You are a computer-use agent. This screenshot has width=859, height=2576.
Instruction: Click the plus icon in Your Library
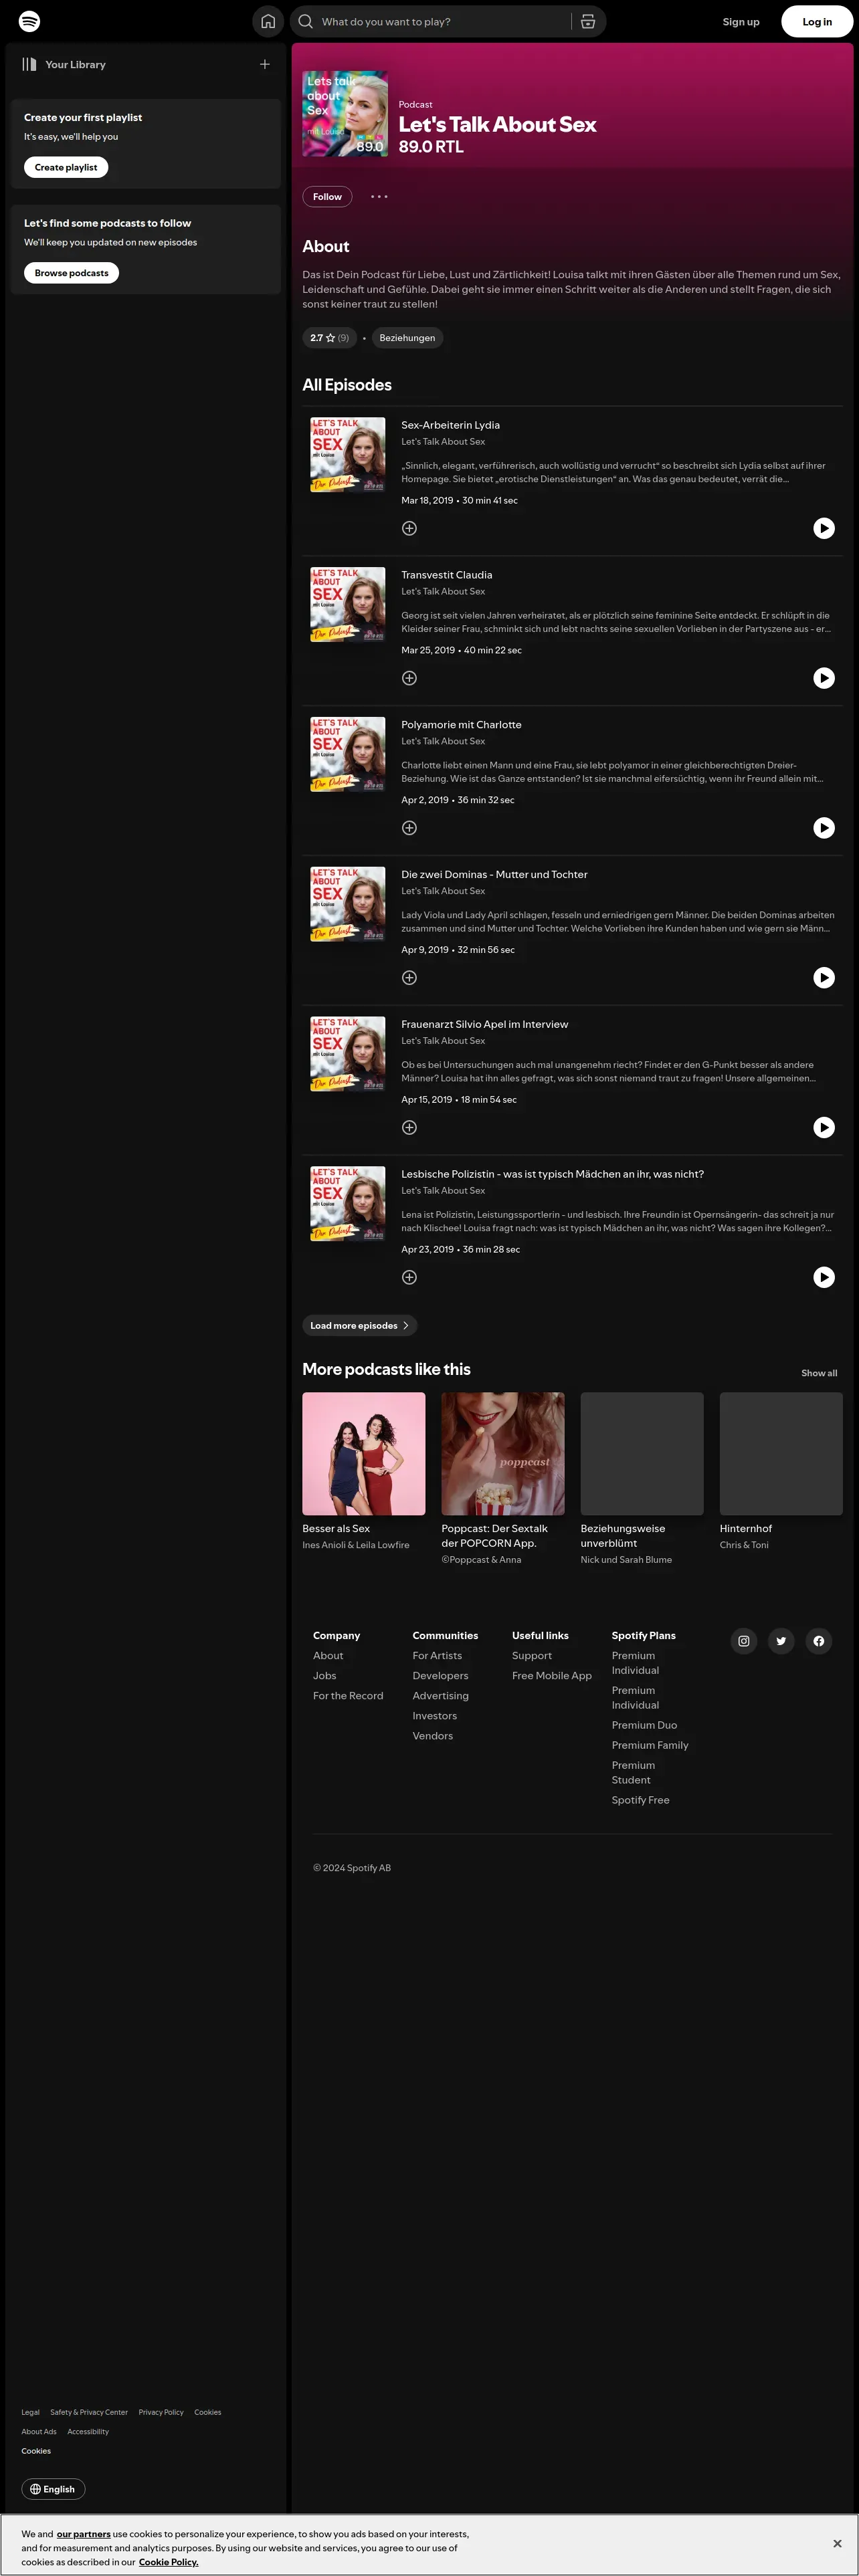(x=265, y=64)
